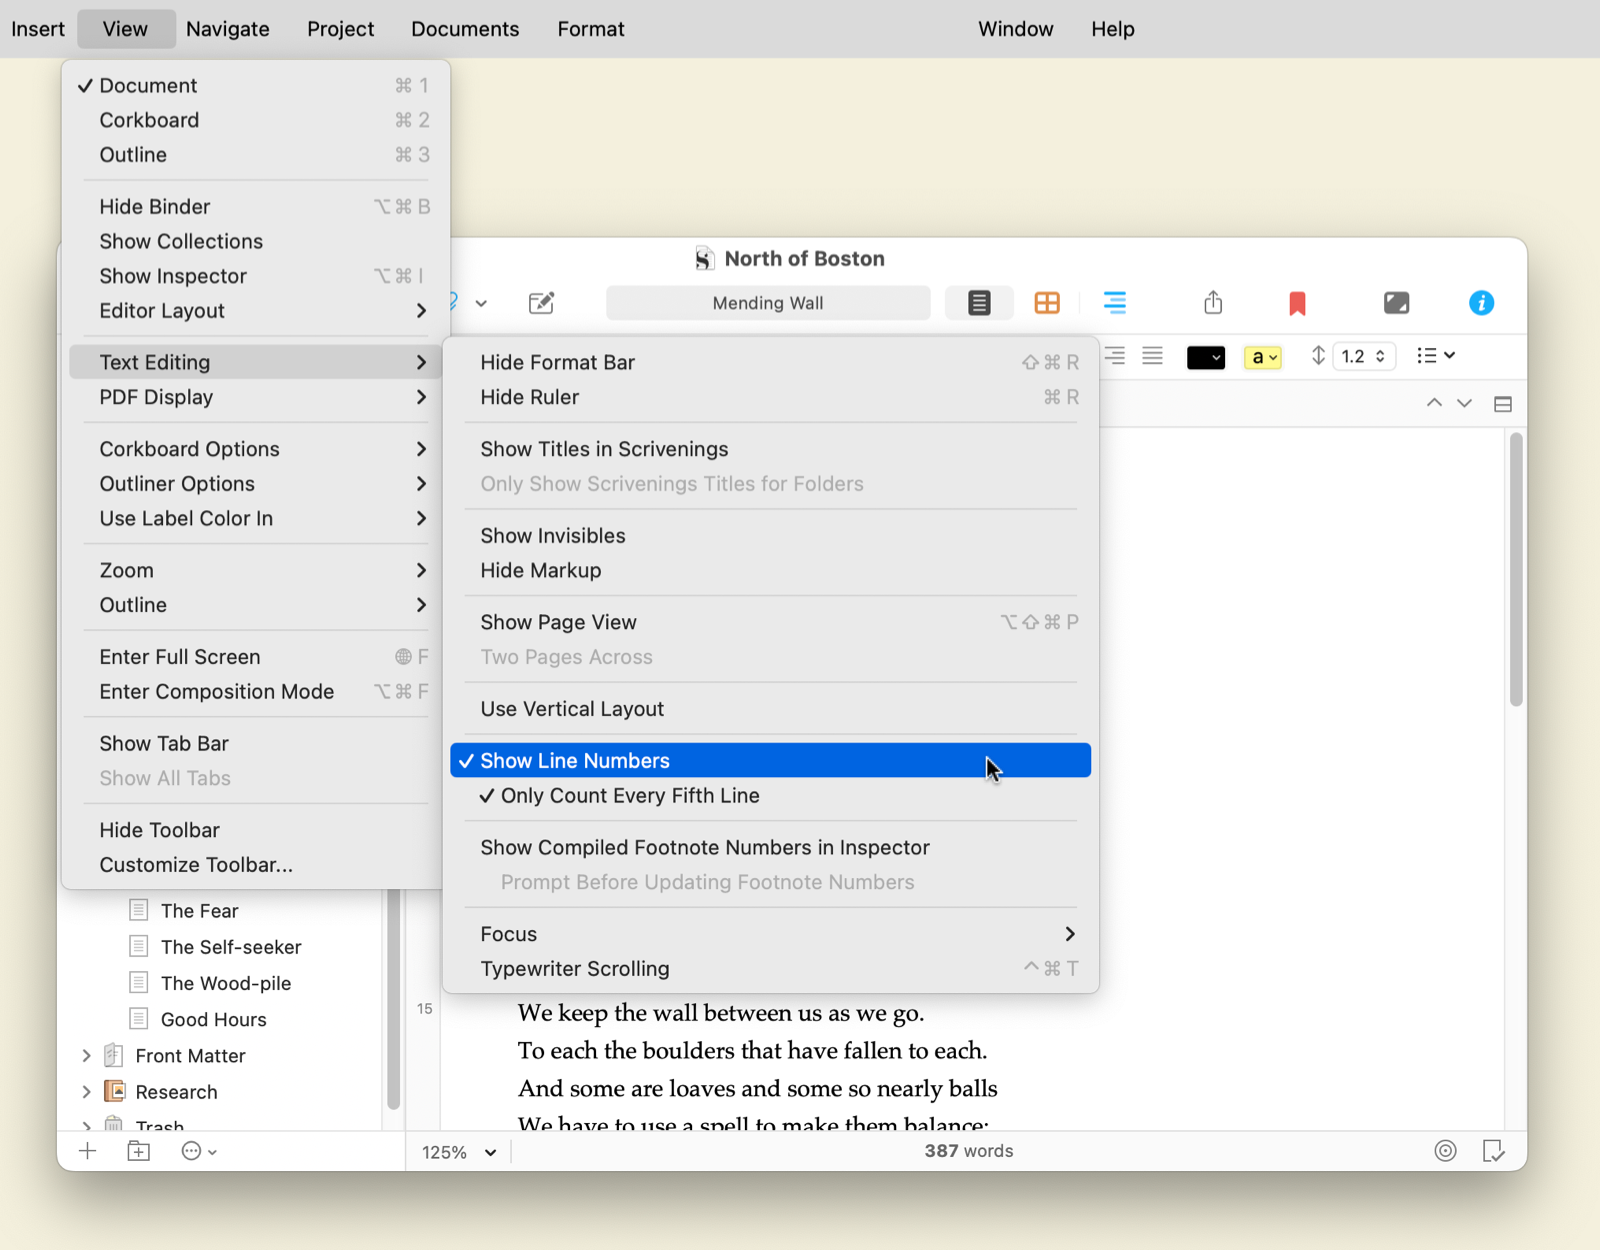Enable Typewriter Scrolling option
1600x1250 pixels.
(575, 969)
